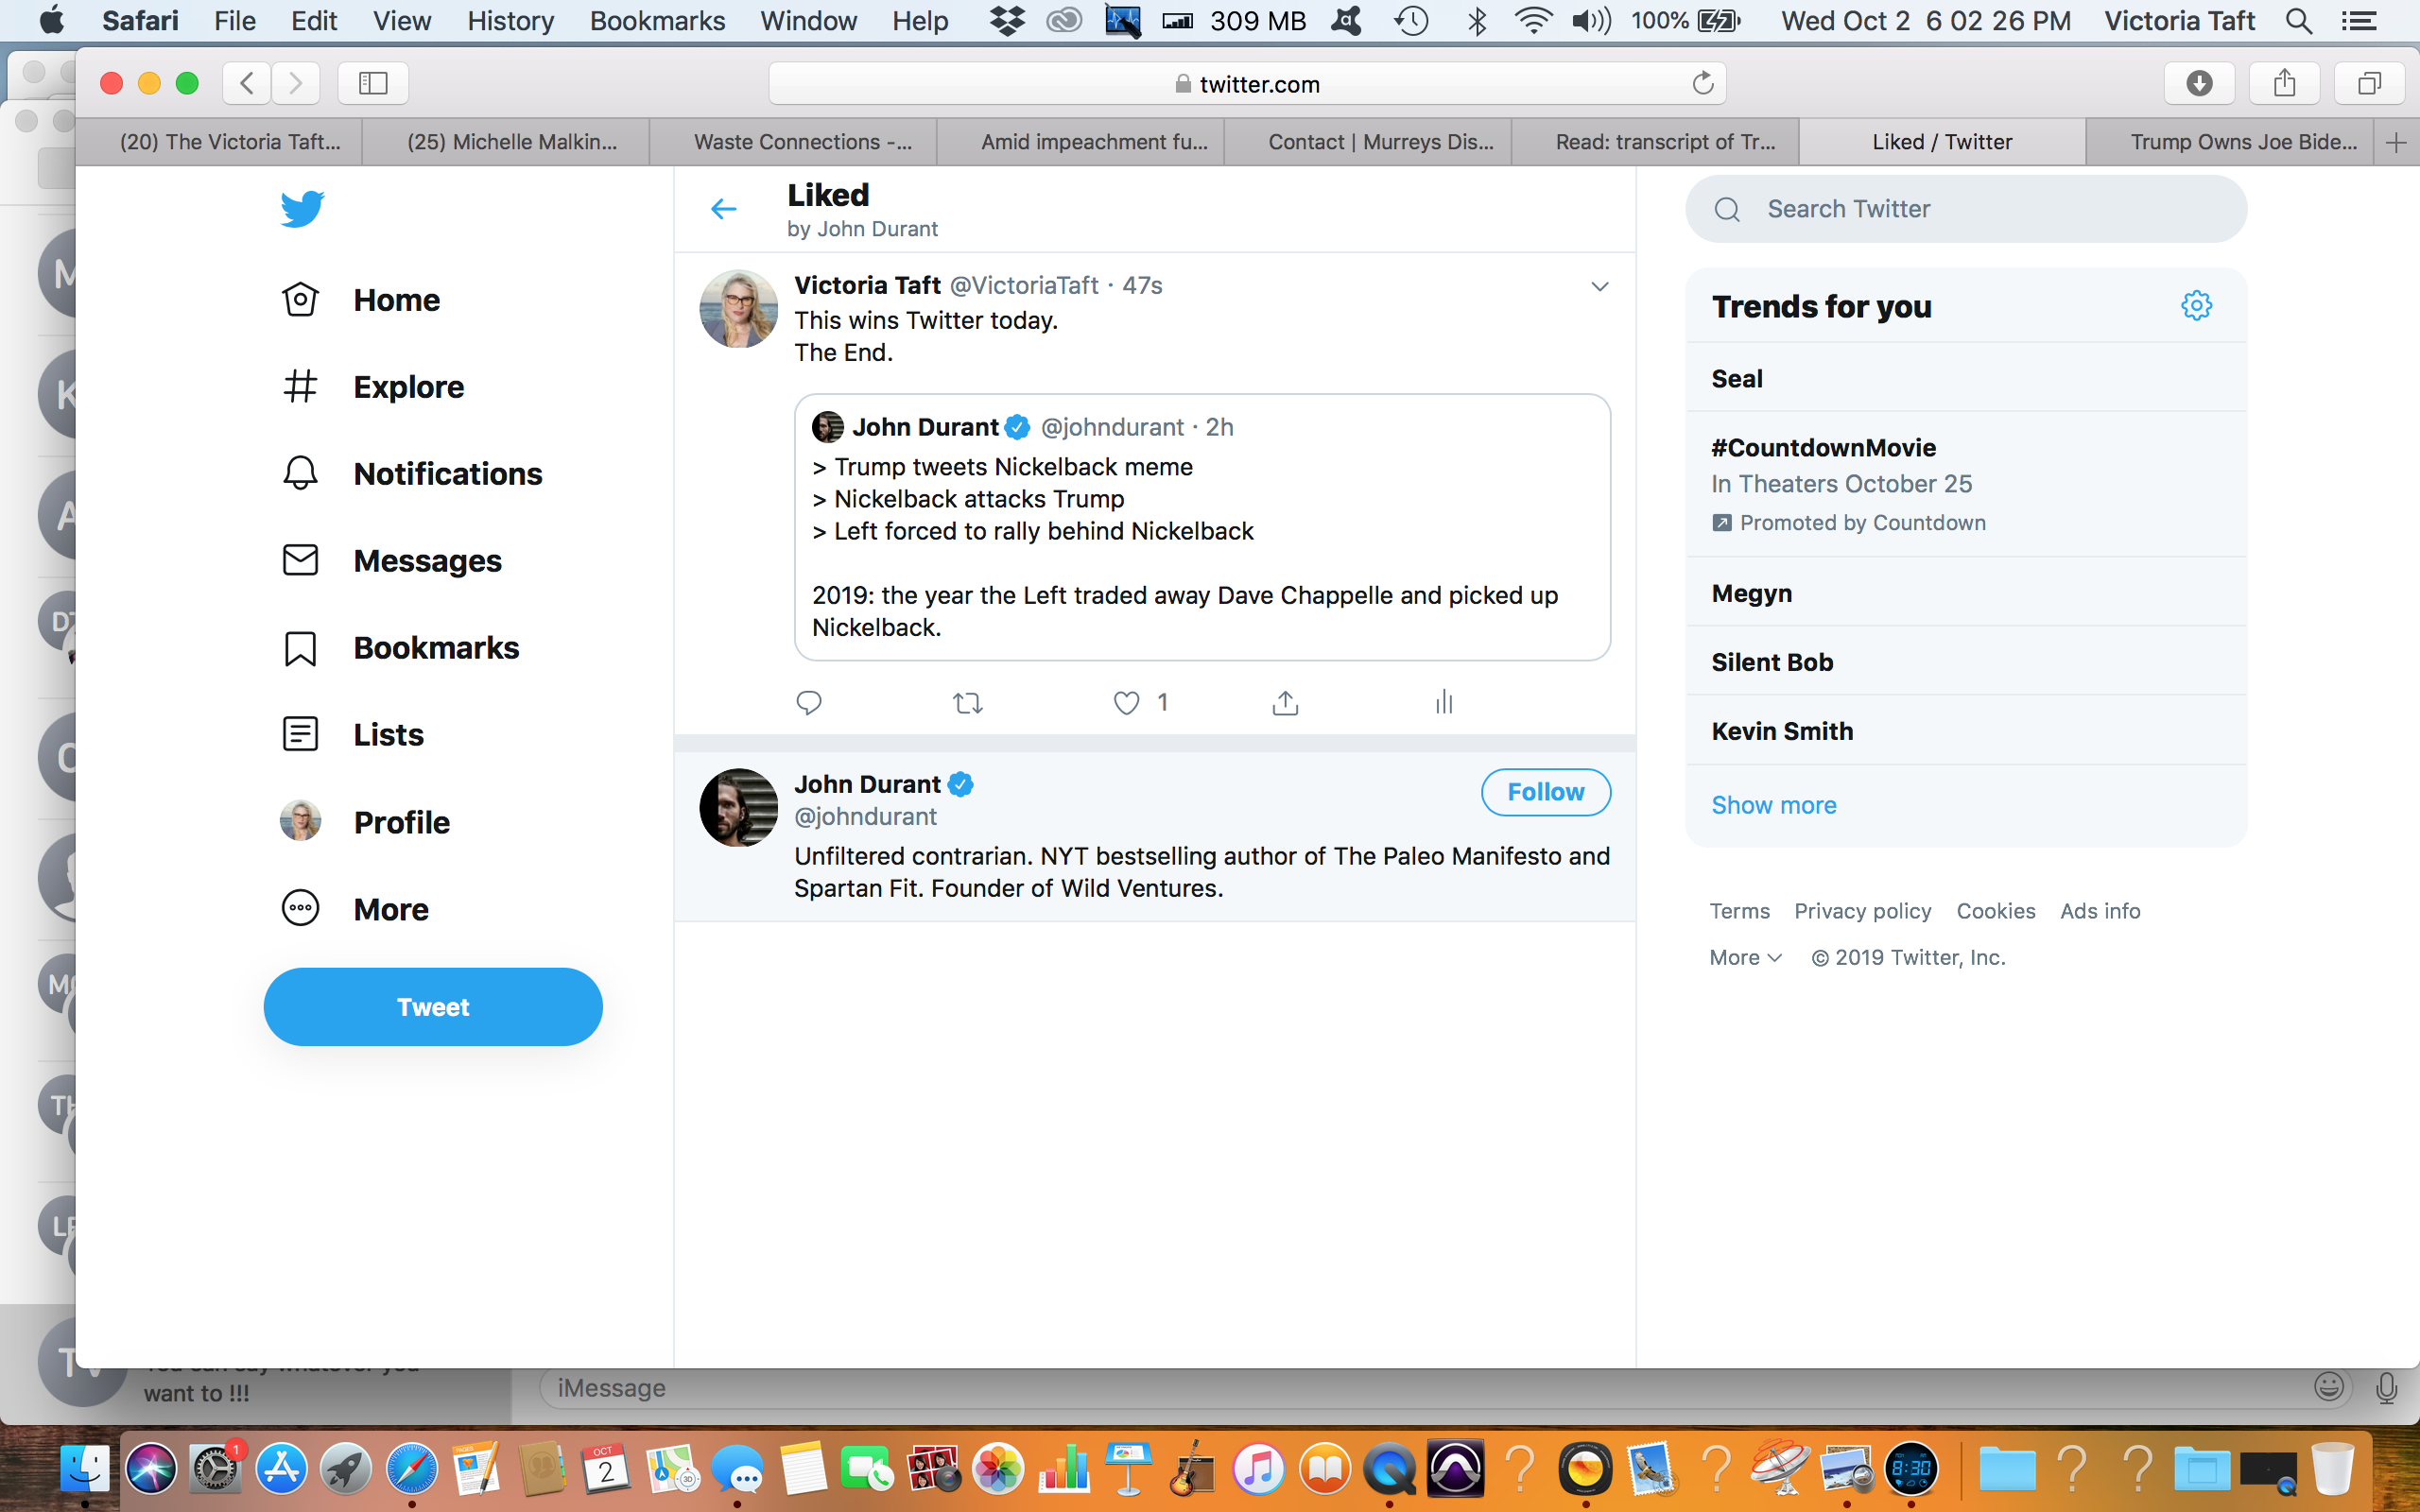Viewport: 2420px width, 1512px height.
Task: Open Profile from sidebar avatar
Action: pos(365,822)
